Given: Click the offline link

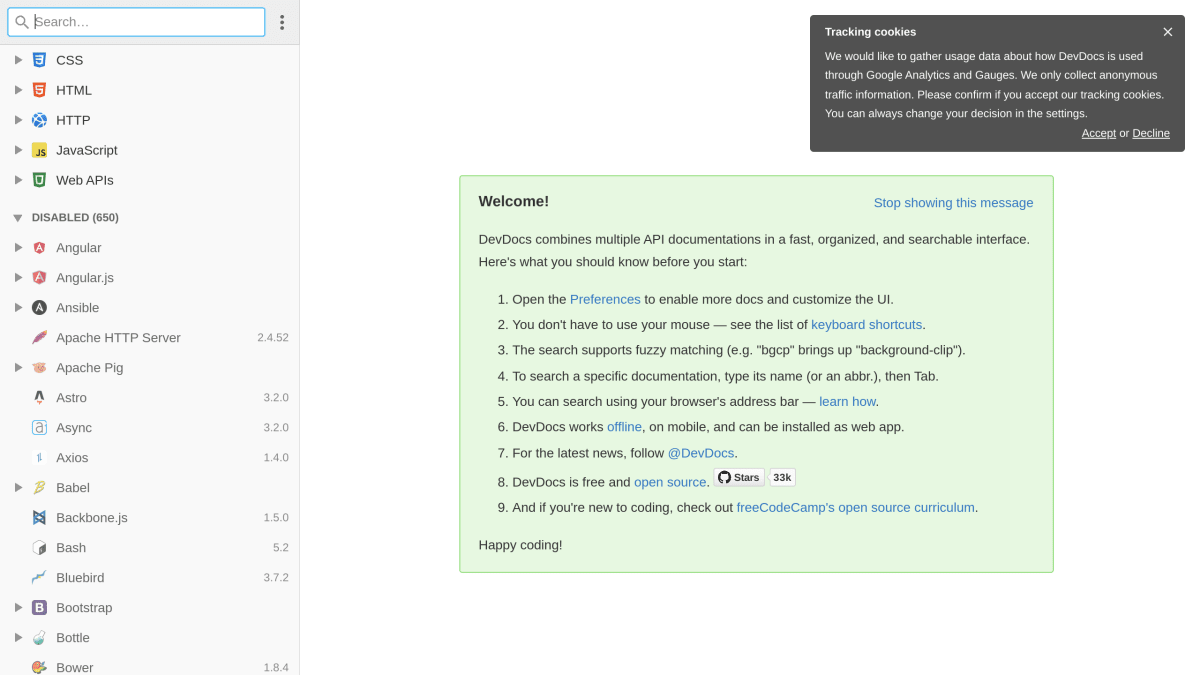Looking at the screenshot, I should pos(624,427).
